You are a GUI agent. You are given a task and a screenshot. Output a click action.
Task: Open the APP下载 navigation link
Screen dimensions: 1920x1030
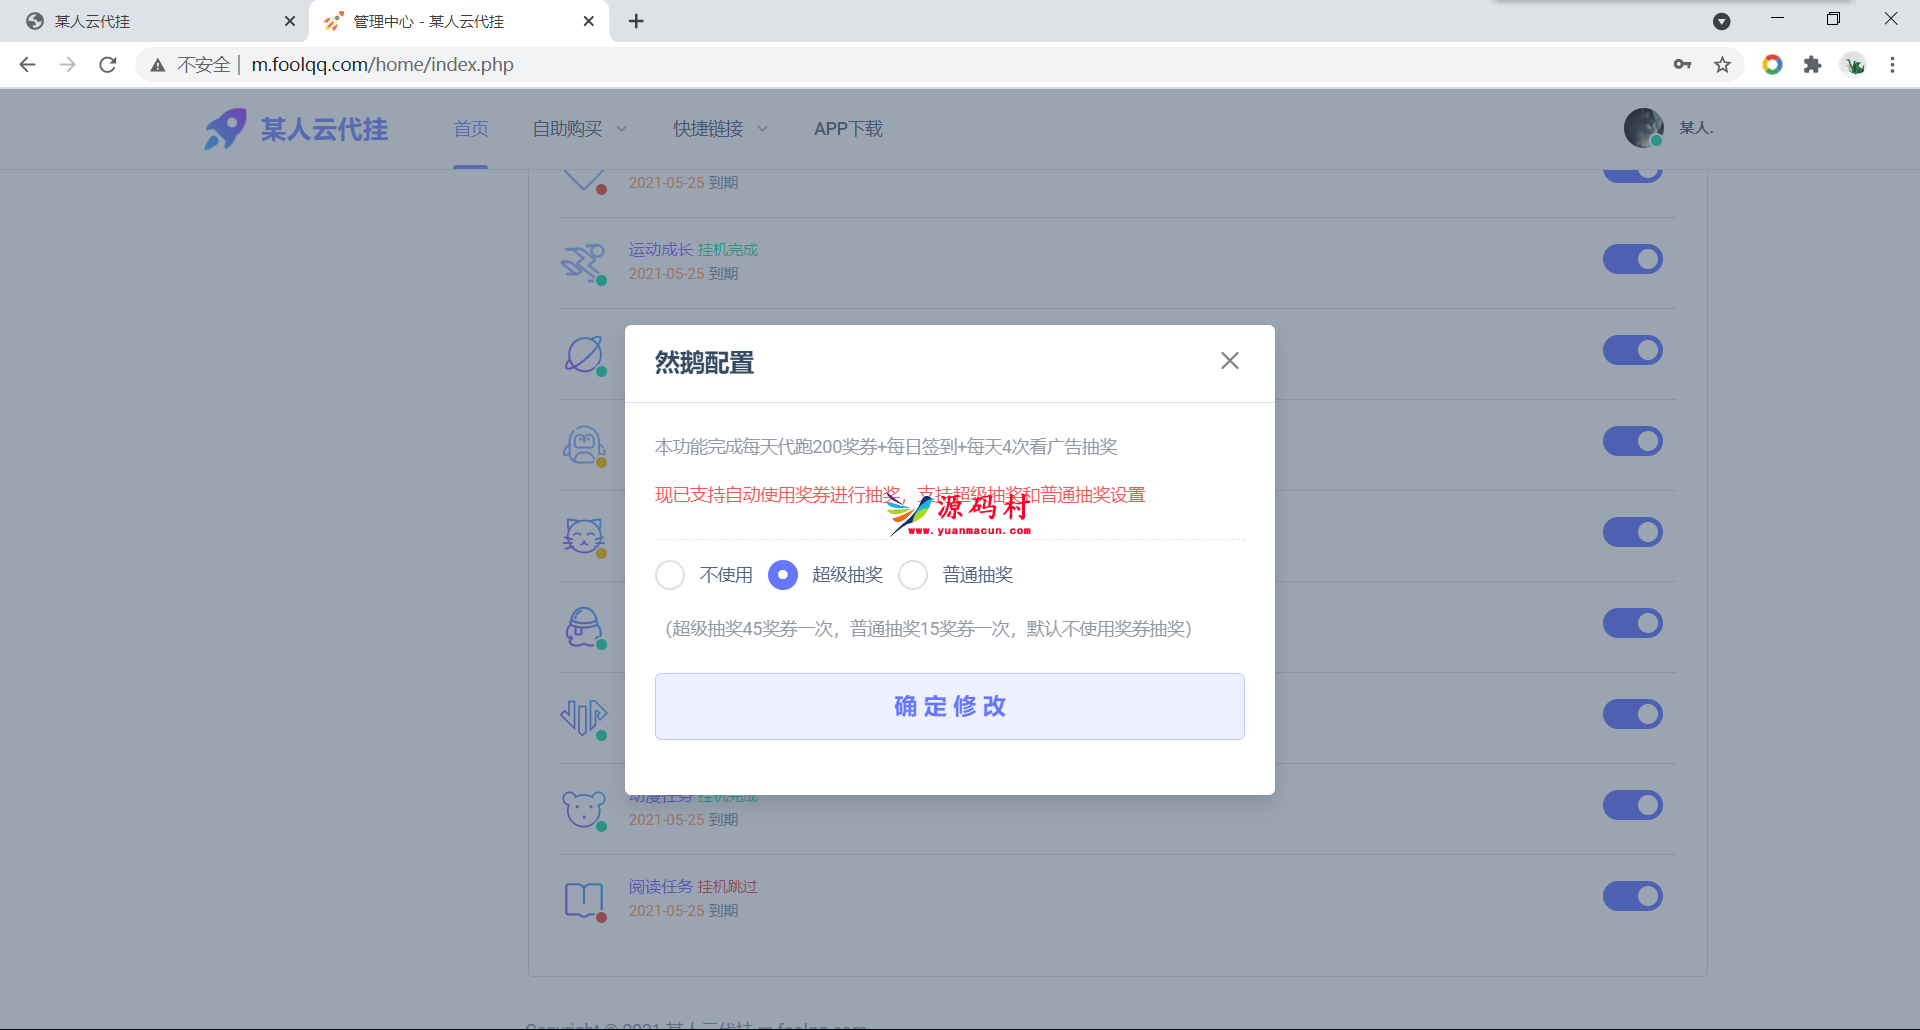848,129
